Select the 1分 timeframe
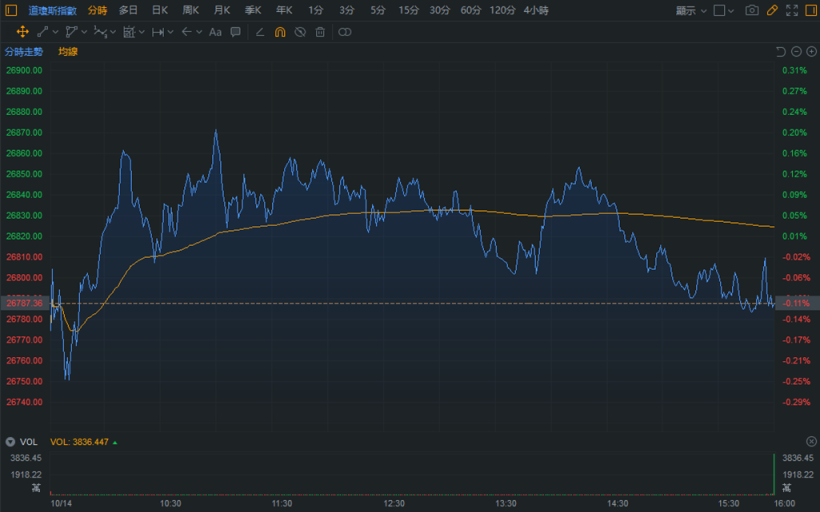820x512 pixels. [315, 10]
